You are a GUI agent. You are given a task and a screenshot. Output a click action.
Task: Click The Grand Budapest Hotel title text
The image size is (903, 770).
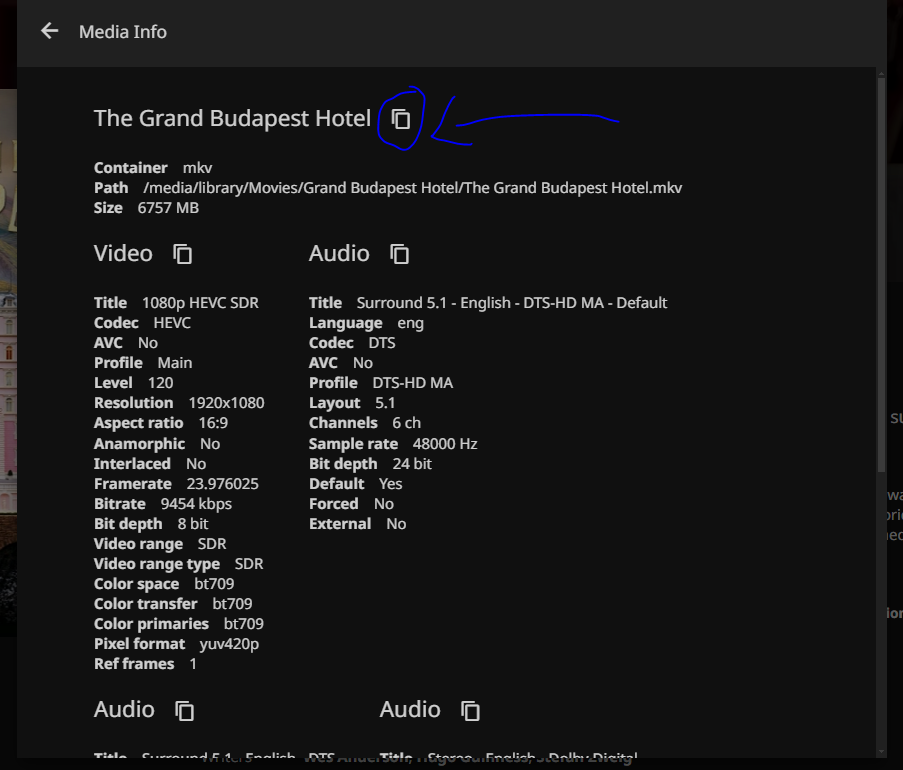(232, 118)
